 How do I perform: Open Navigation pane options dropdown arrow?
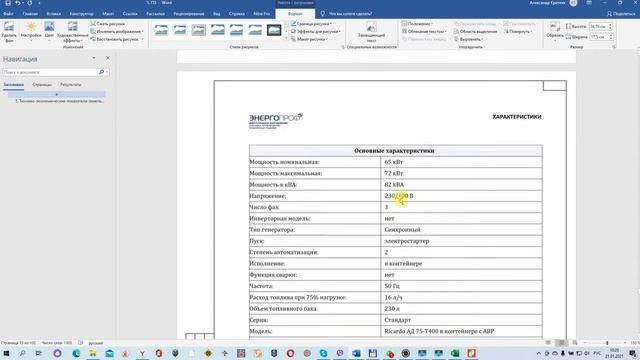click(94, 58)
